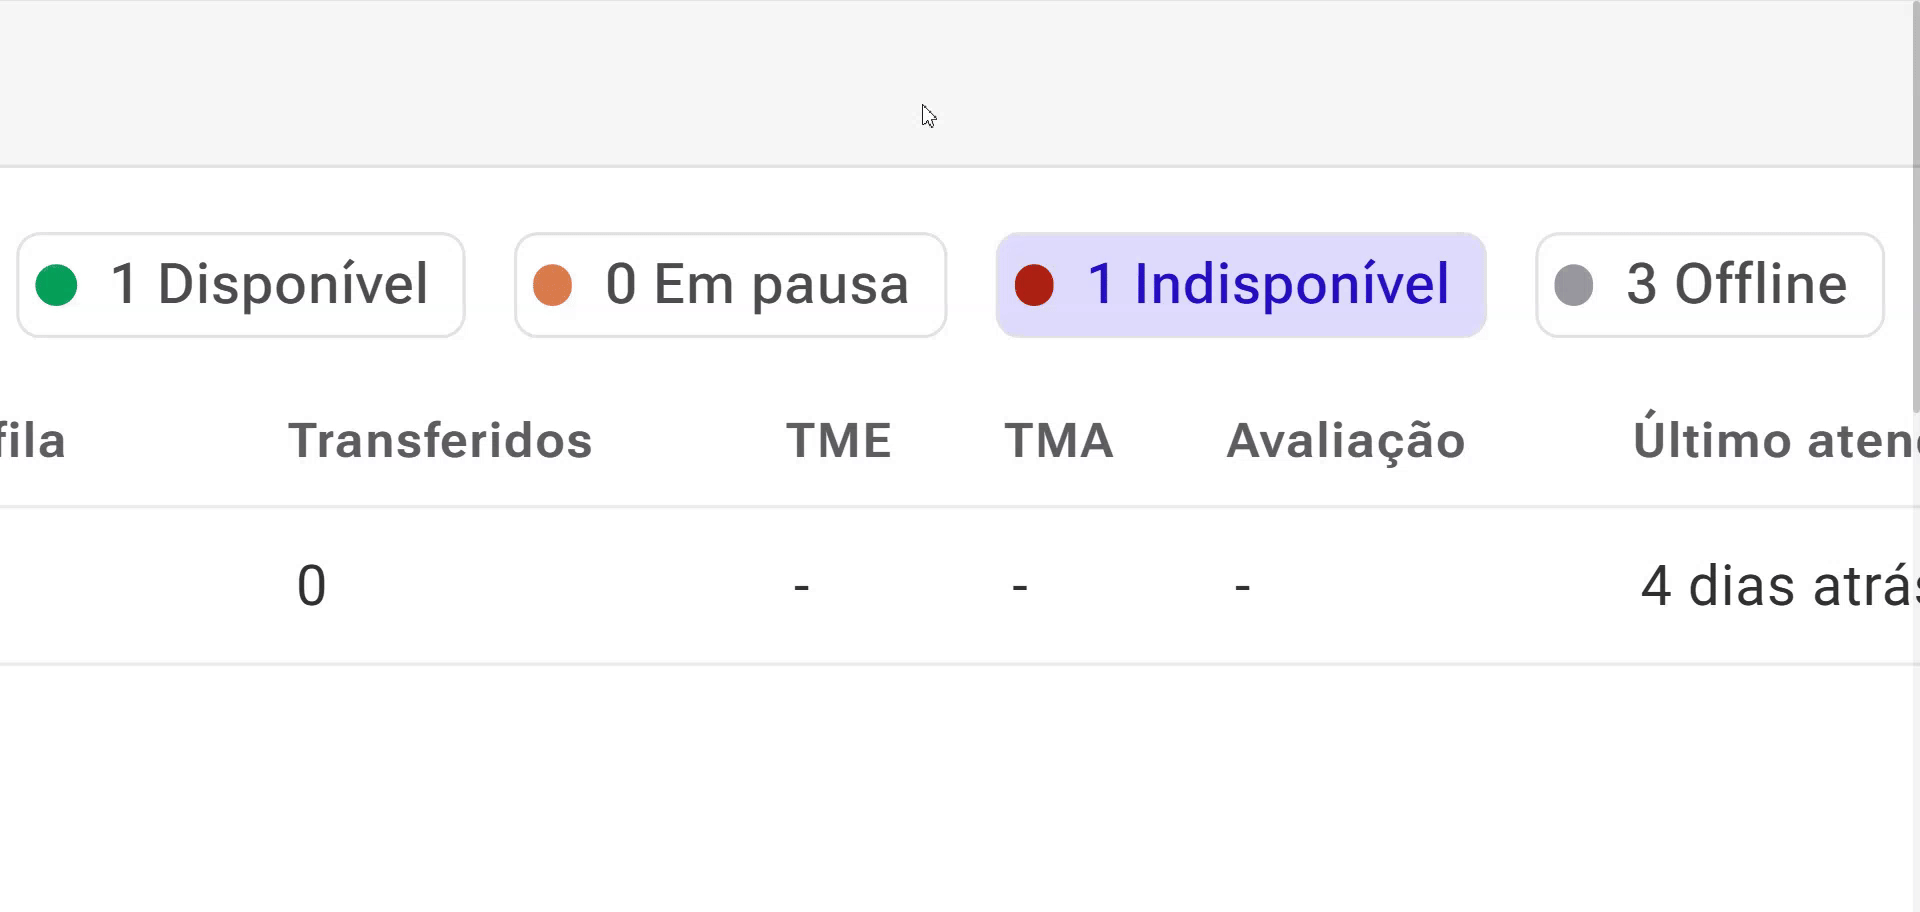Click the dash under the TME column
The image size is (1920, 912).
801,586
